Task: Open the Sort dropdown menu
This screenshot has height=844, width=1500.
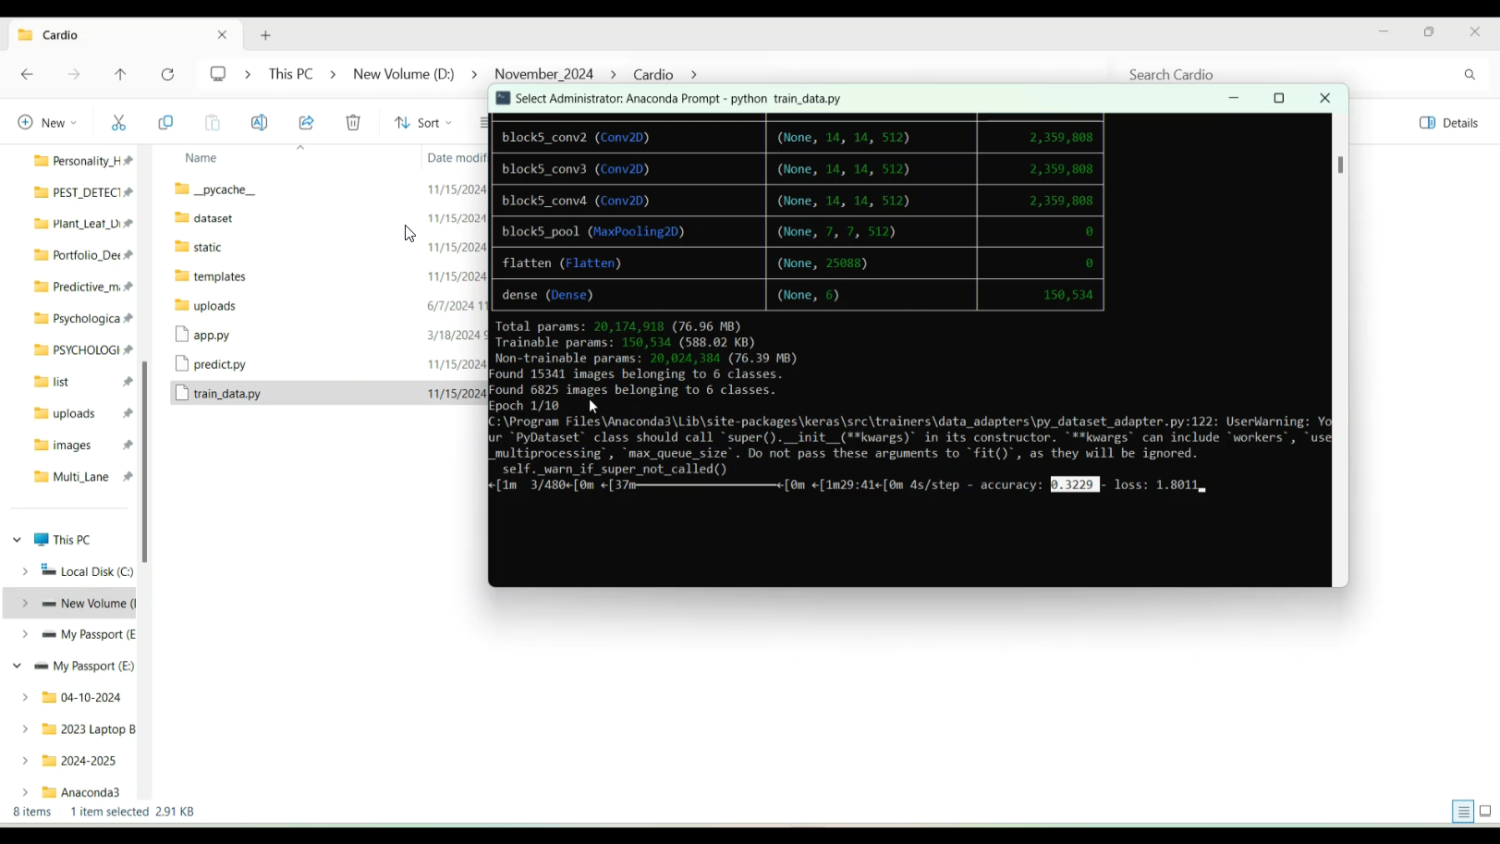Action: pos(423,123)
